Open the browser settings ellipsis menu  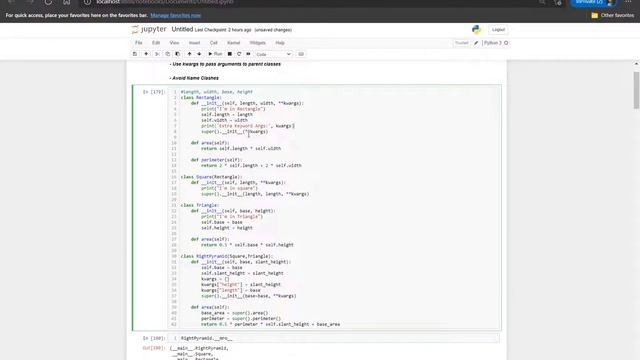628,2
